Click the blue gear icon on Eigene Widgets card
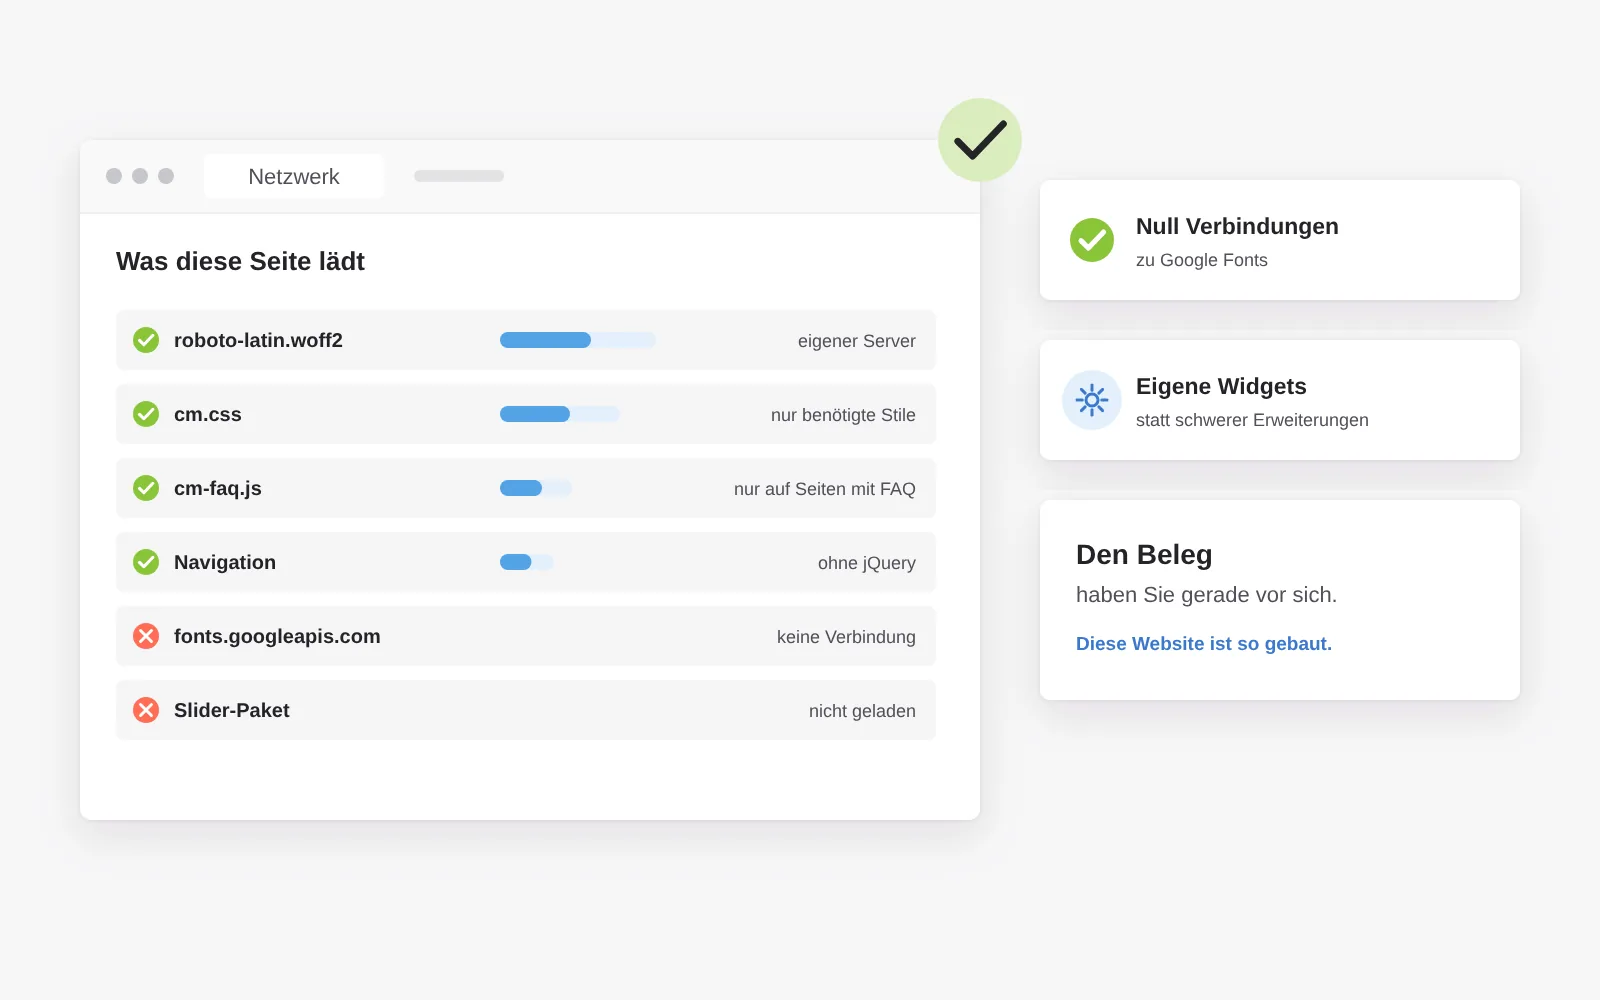This screenshot has width=1600, height=1000. pyautogui.click(x=1092, y=400)
